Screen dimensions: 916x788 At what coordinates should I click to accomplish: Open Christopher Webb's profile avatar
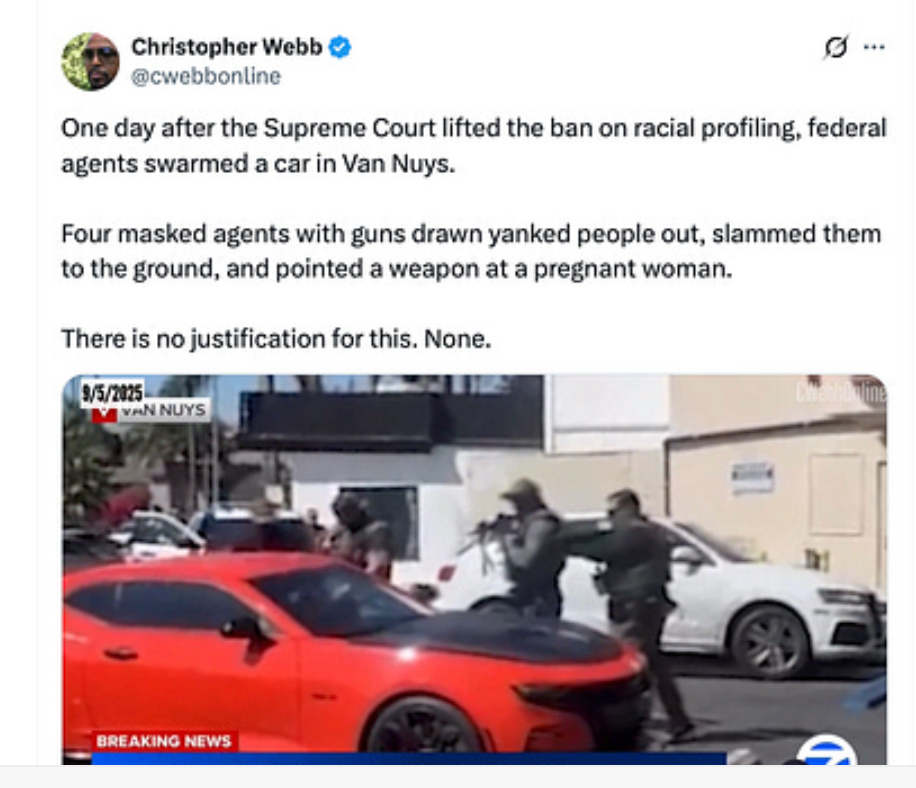point(91,62)
